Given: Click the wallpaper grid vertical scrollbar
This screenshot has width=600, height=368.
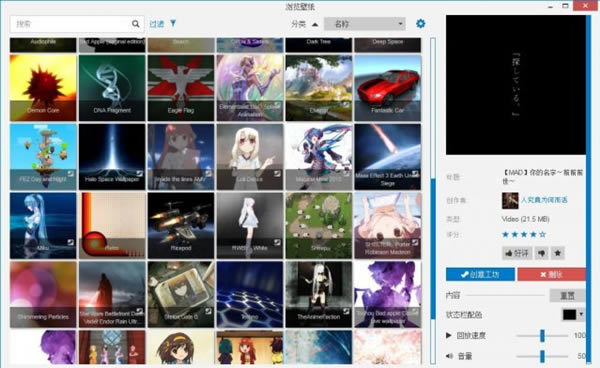Looking at the screenshot, I should (433, 201).
